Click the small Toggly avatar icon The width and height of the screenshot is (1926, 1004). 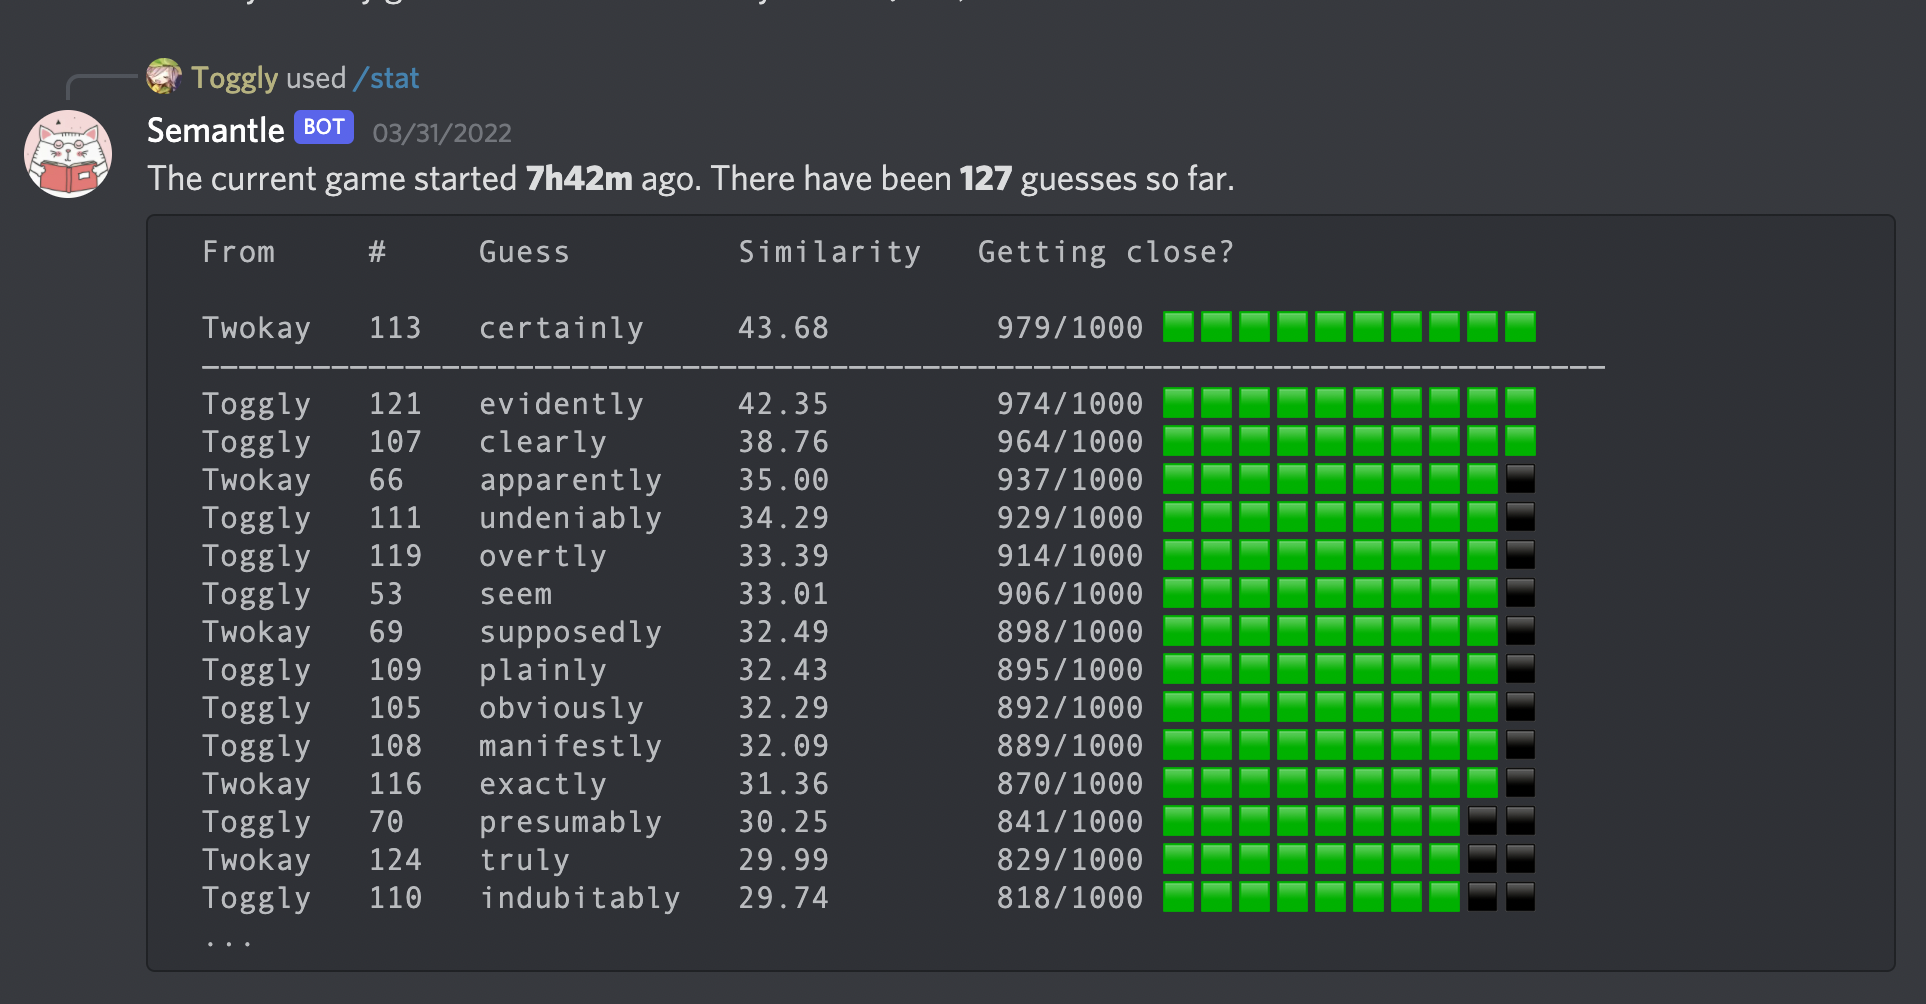[x=164, y=77]
